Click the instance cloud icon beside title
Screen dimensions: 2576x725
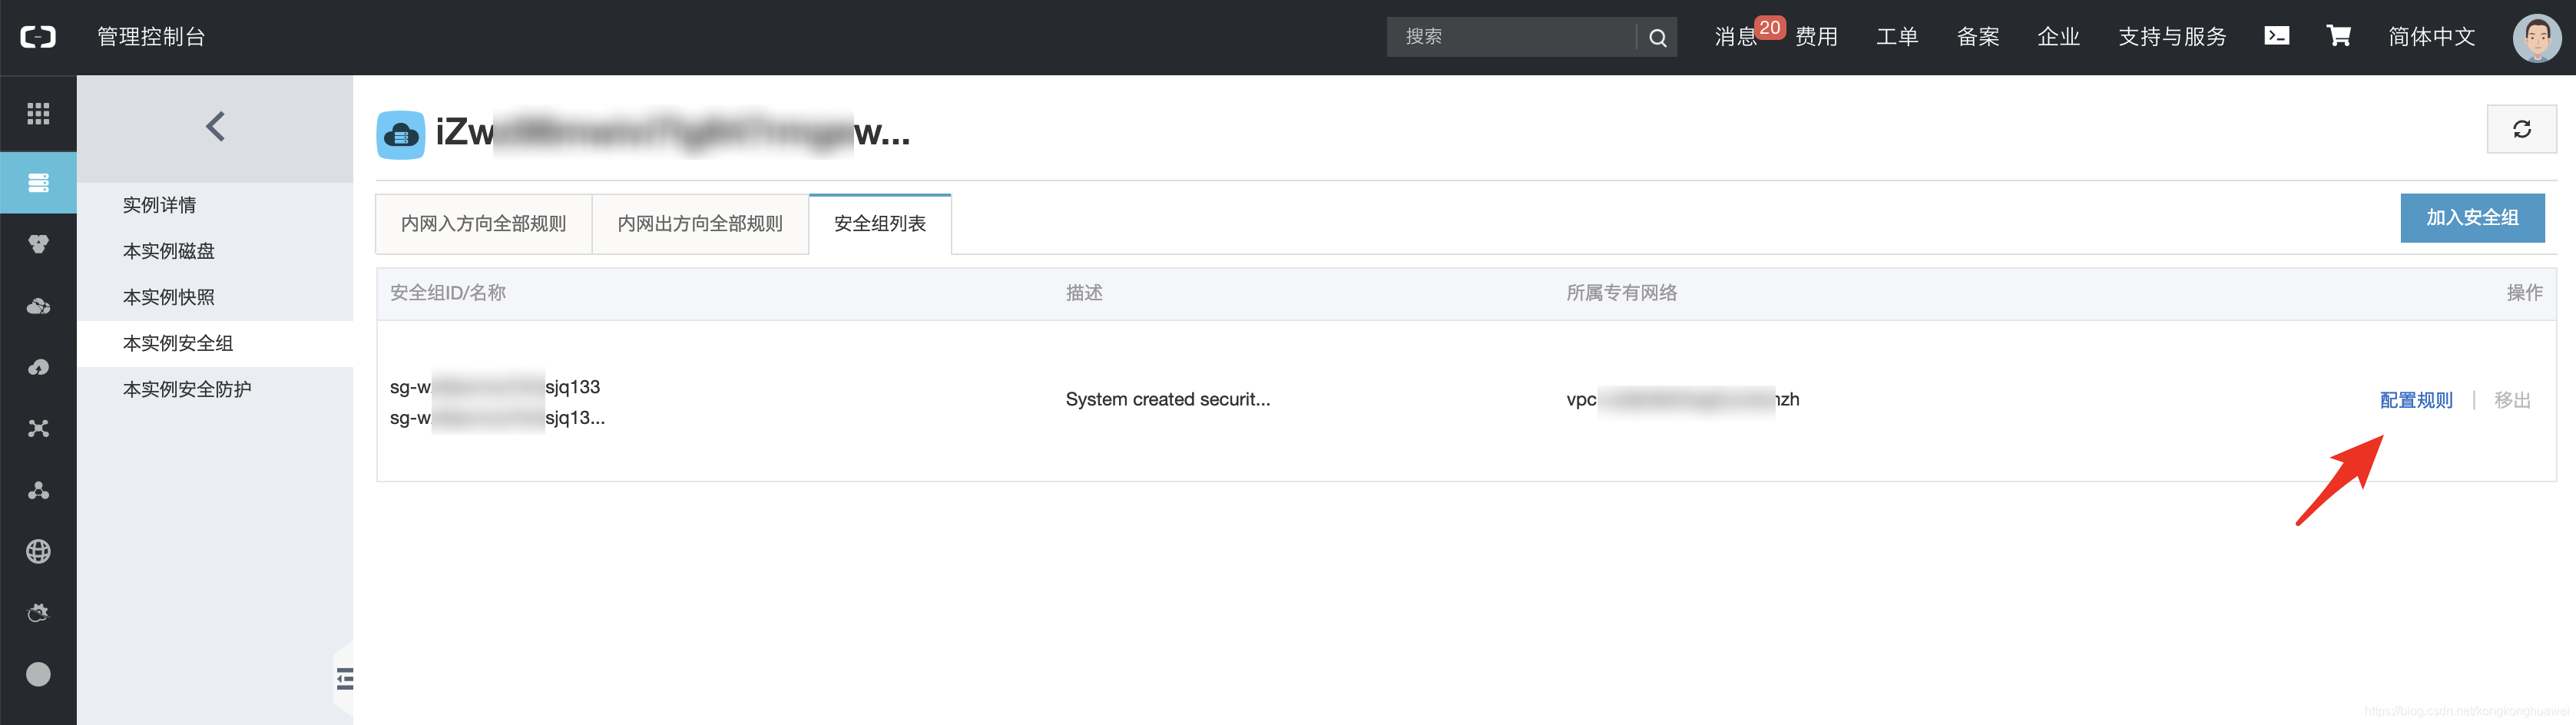[x=401, y=134]
